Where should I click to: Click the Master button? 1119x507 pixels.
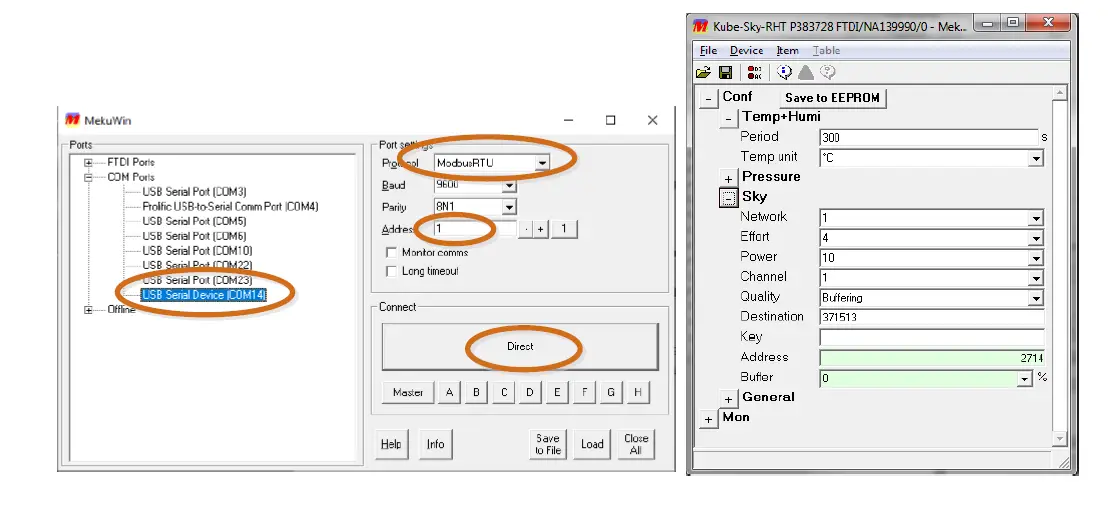[408, 392]
